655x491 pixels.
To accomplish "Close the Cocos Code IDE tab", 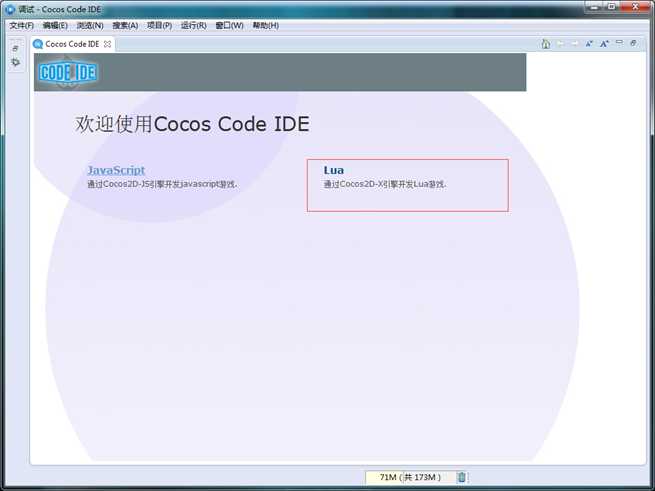I will (107, 44).
